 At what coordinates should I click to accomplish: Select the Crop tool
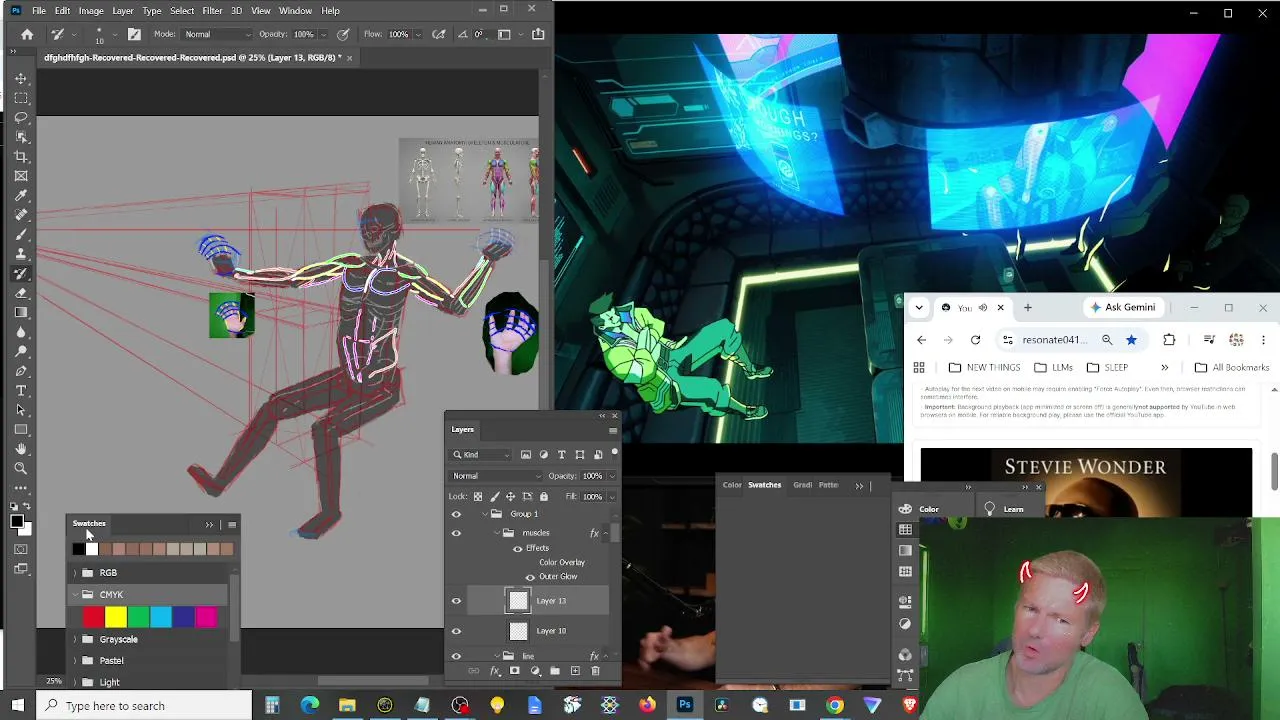[21, 156]
